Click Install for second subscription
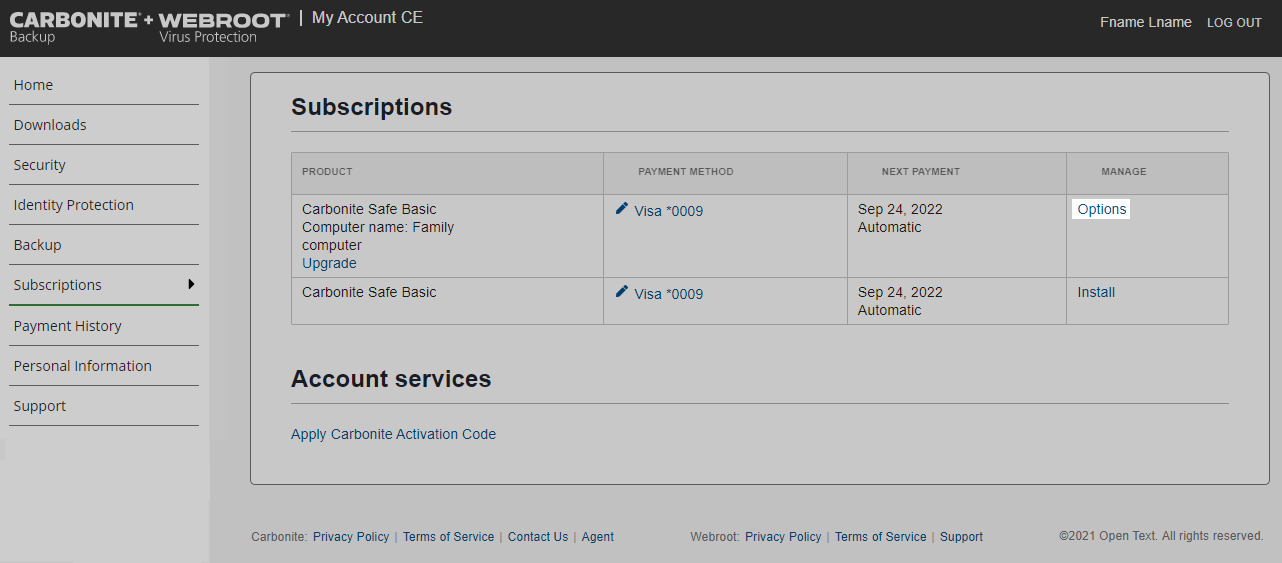The height and width of the screenshot is (563, 1282). (1096, 292)
